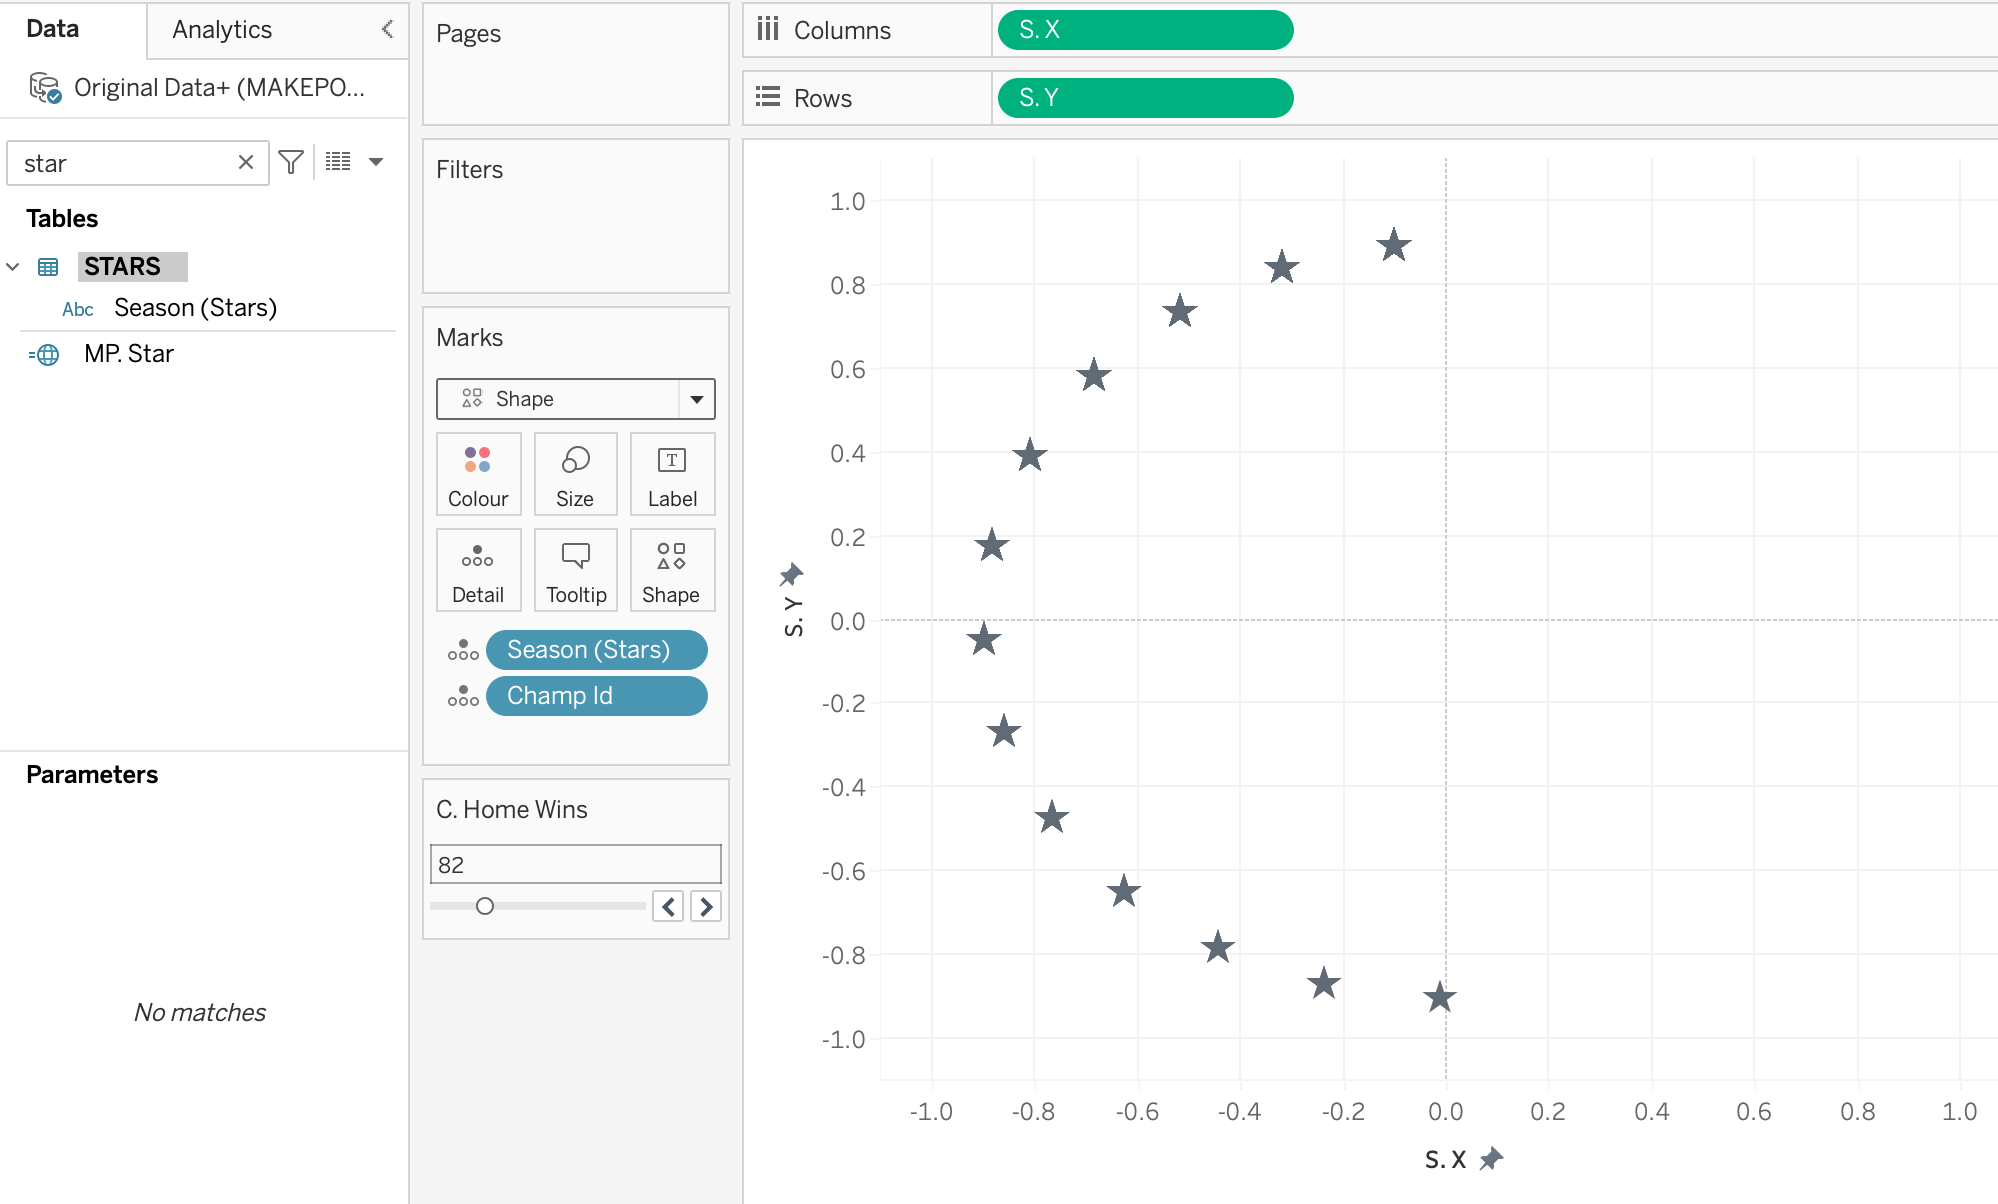Click the pin icon next to S. X axis
This screenshot has height=1204, width=1998.
(x=1492, y=1158)
